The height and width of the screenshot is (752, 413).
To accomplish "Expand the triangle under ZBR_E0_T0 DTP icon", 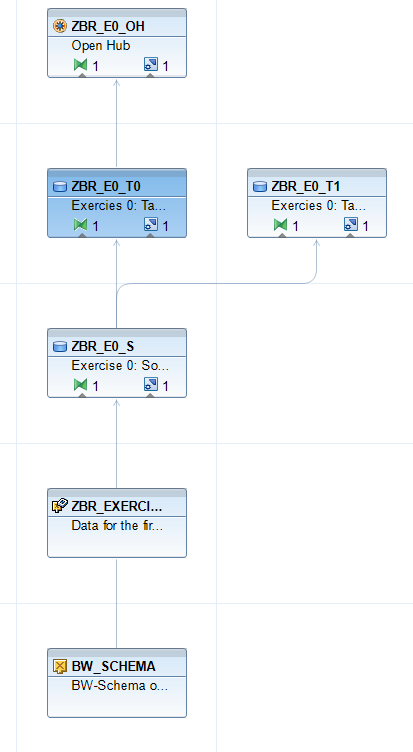I will [151, 235].
